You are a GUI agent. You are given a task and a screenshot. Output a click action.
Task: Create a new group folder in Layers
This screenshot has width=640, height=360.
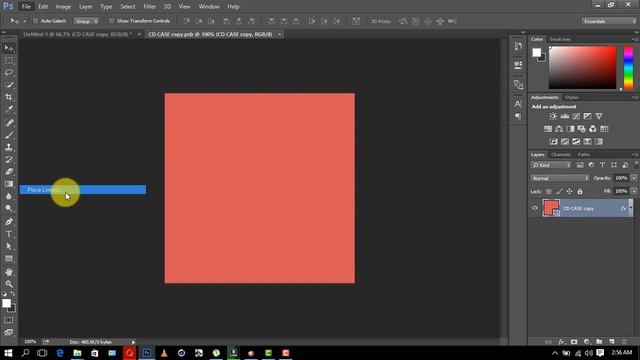tap(599, 342)
